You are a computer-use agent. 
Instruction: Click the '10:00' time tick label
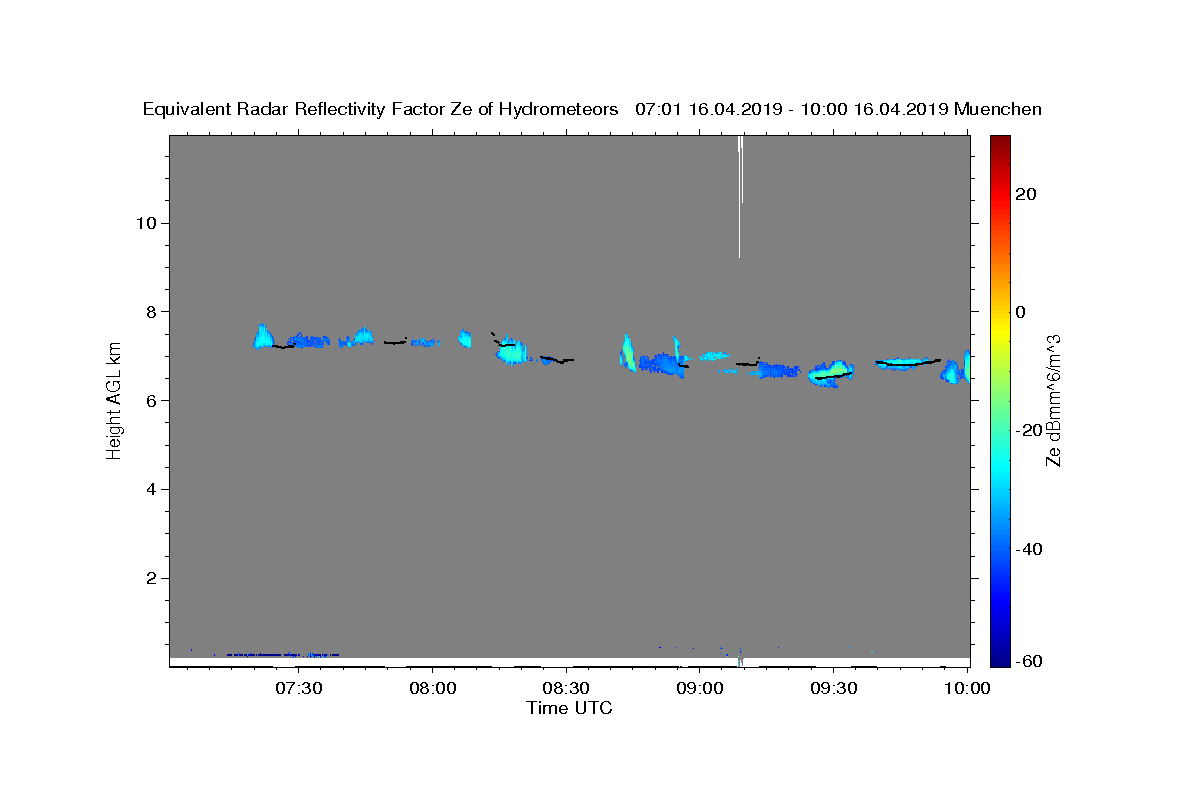pyautogui.click(x=967, y=689)
